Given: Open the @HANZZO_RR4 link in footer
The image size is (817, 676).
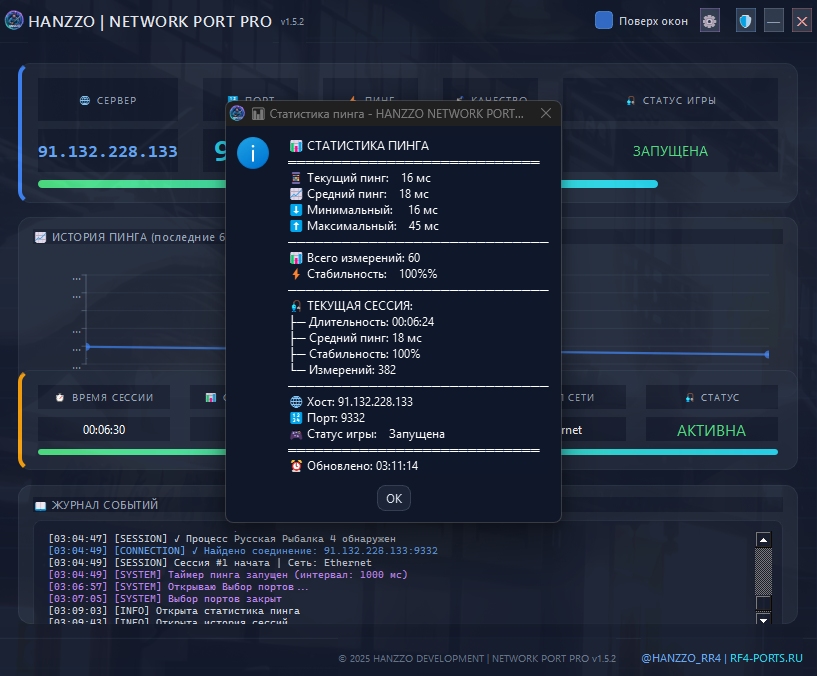Looking at the screenshot, I should [x=680, y=659].
